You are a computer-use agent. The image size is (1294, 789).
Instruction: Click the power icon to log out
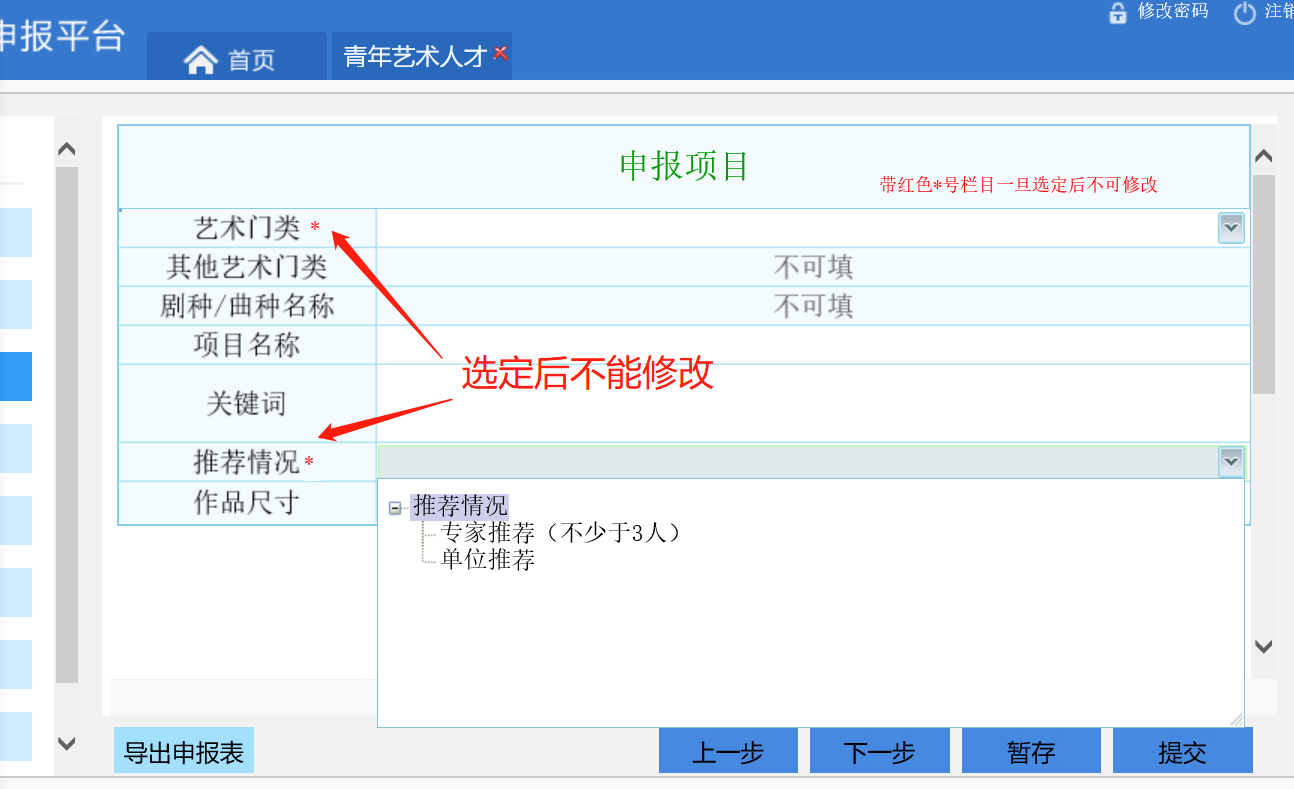[x=1244, y=13]
